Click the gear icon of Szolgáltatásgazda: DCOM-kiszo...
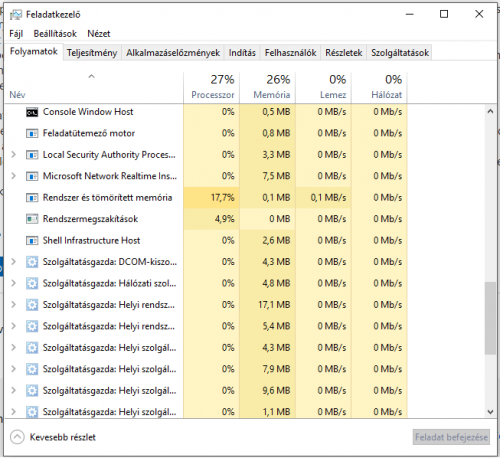The height and width of the screenshot is (458, 500). (32, 262)
